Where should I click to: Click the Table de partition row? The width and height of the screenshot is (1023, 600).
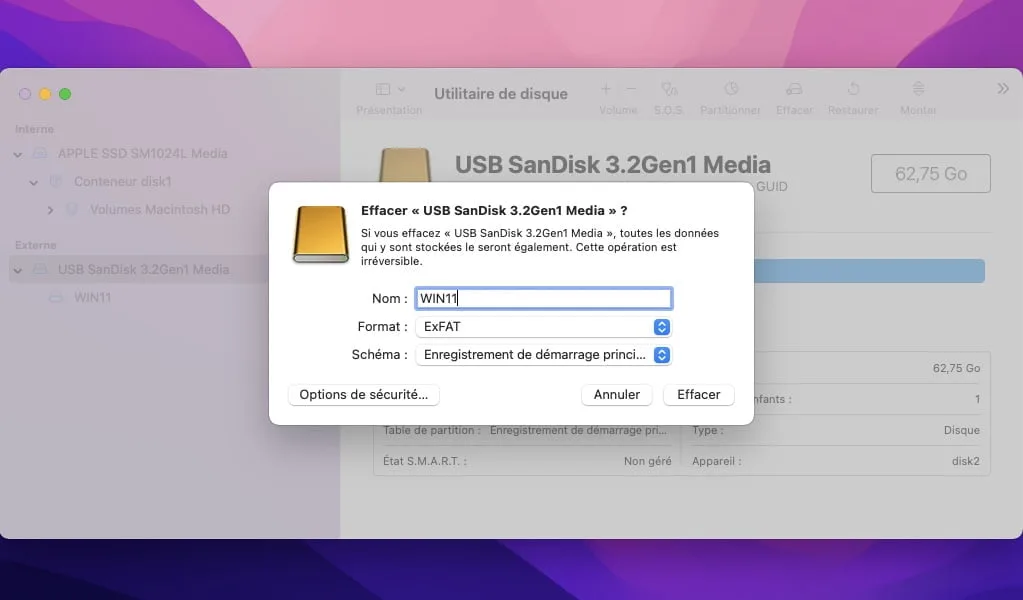527,430
